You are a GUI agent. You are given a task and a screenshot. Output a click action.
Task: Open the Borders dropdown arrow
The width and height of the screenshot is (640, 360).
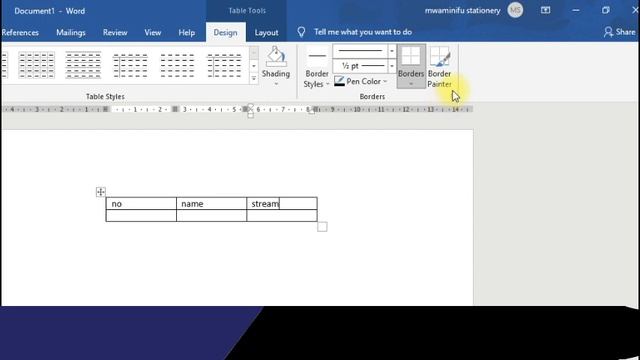point(411,84)
